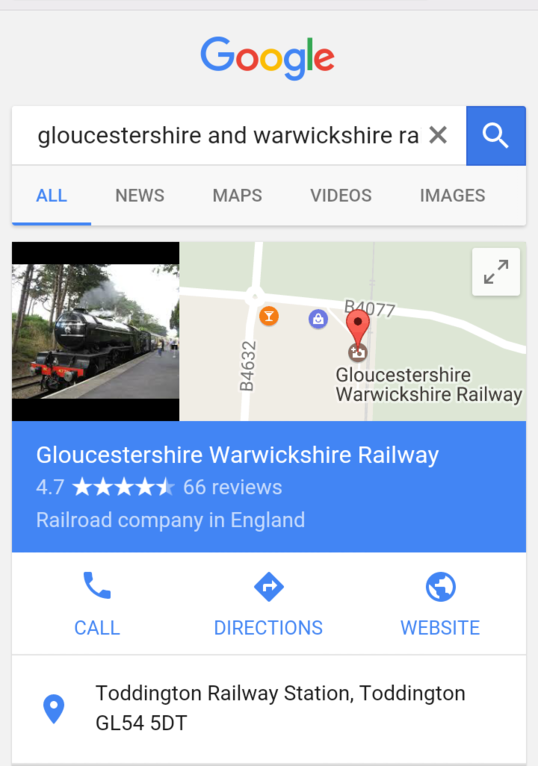This screenshot has width=538, height=766.
Task: Expand the map with fullscreen arrows icon
Action: pos(496,272)
